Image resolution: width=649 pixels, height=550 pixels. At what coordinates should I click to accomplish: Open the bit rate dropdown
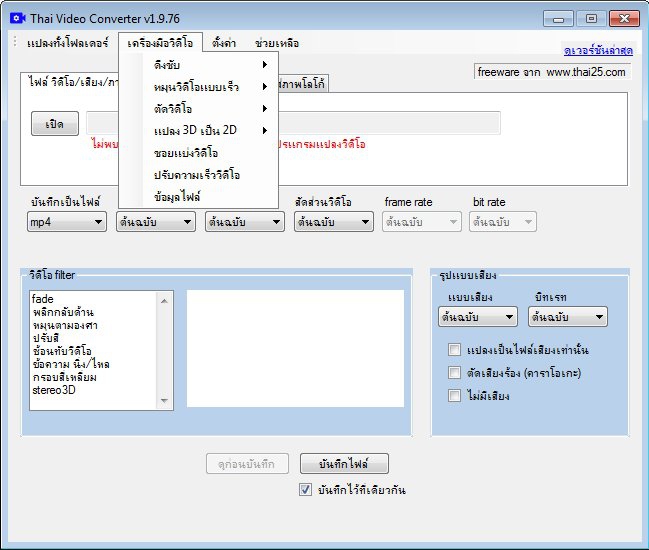[x=503, y=222]
